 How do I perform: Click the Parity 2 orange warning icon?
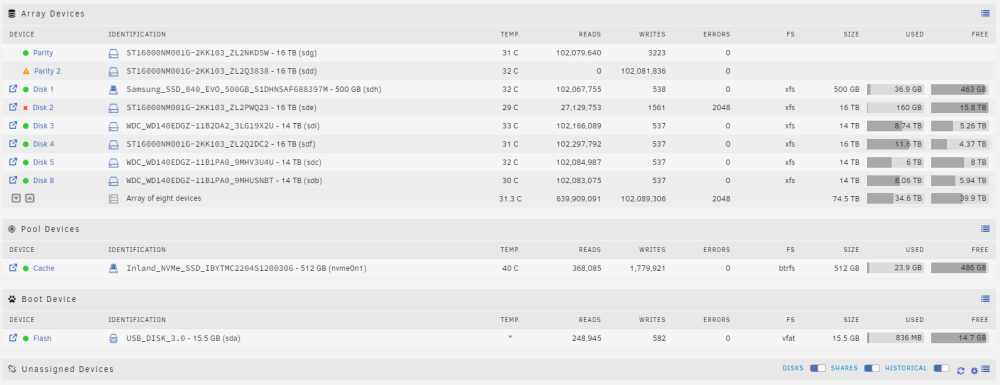click(x=26, y=71)
